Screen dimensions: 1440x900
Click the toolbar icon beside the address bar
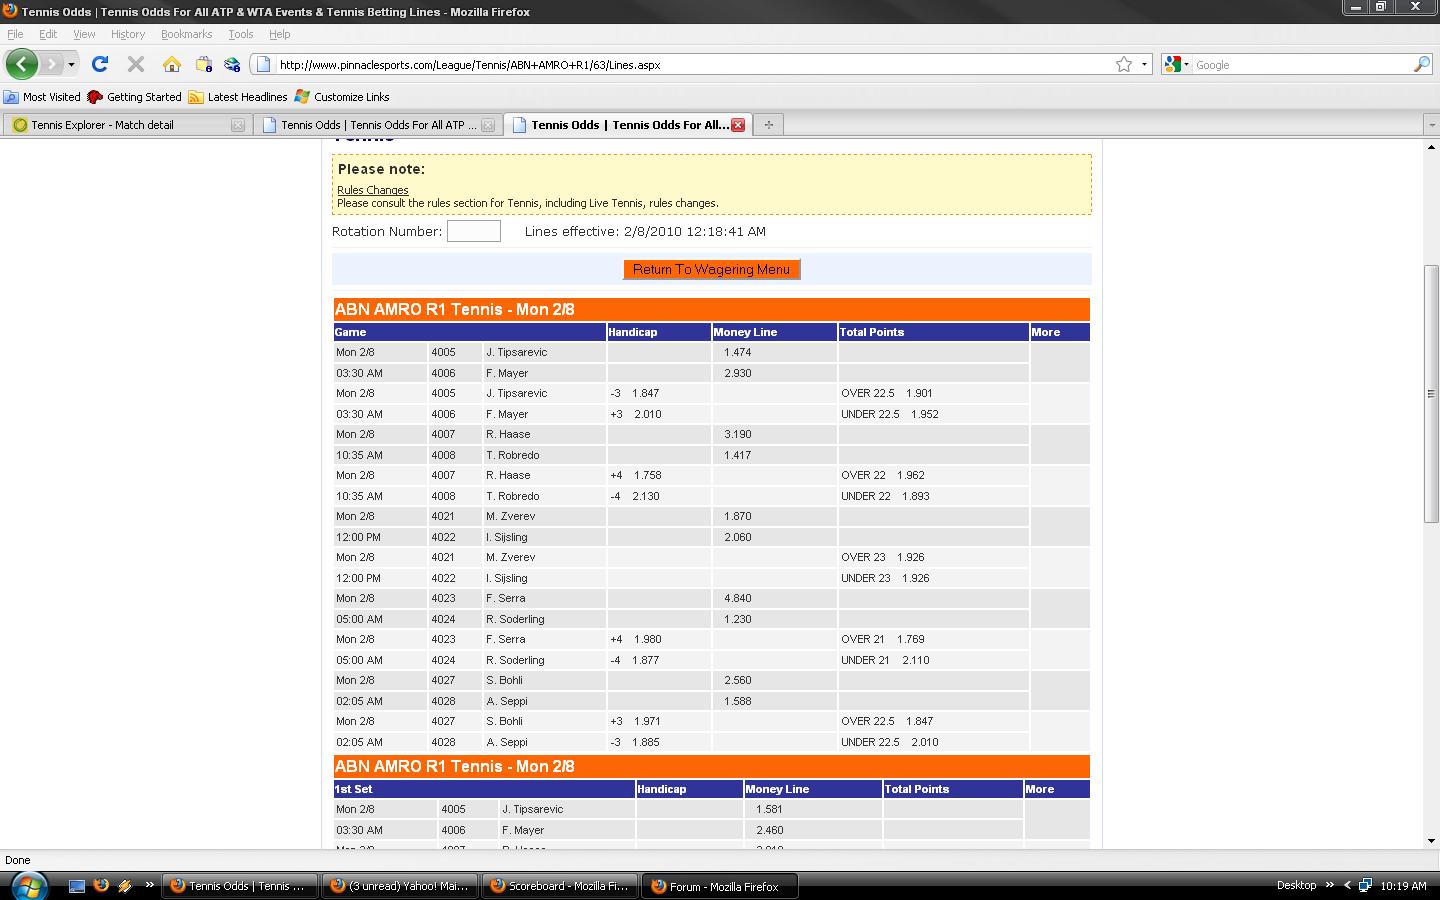click(232, 64)
